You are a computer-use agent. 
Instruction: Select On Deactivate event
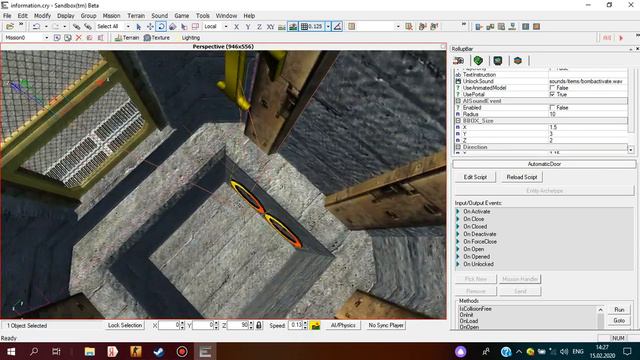pyautogui.click(x=480, y=234)
